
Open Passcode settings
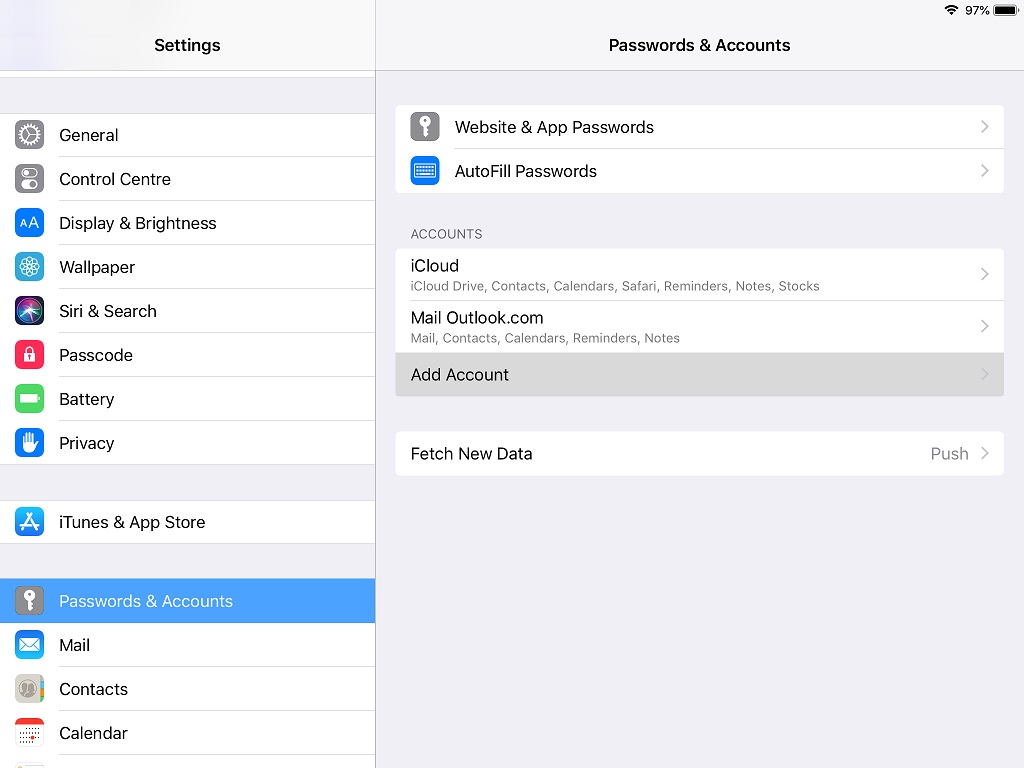187,355
